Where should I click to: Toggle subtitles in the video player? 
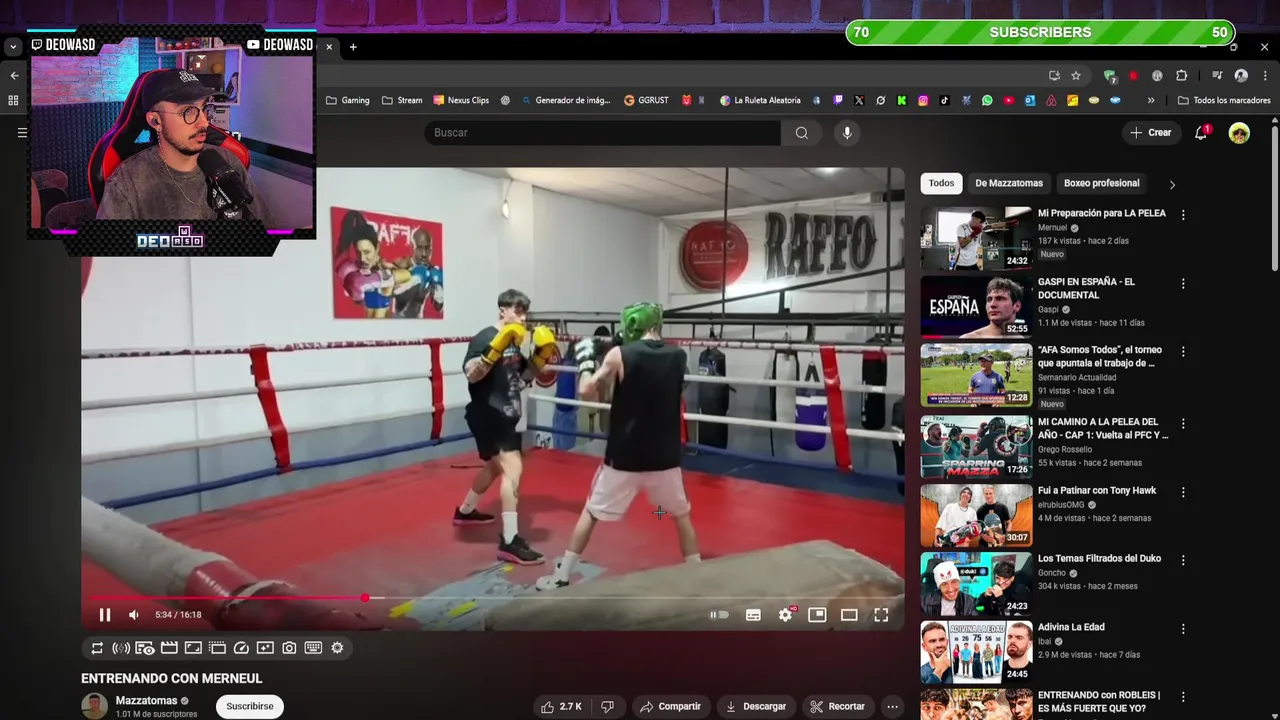(753, 615)
